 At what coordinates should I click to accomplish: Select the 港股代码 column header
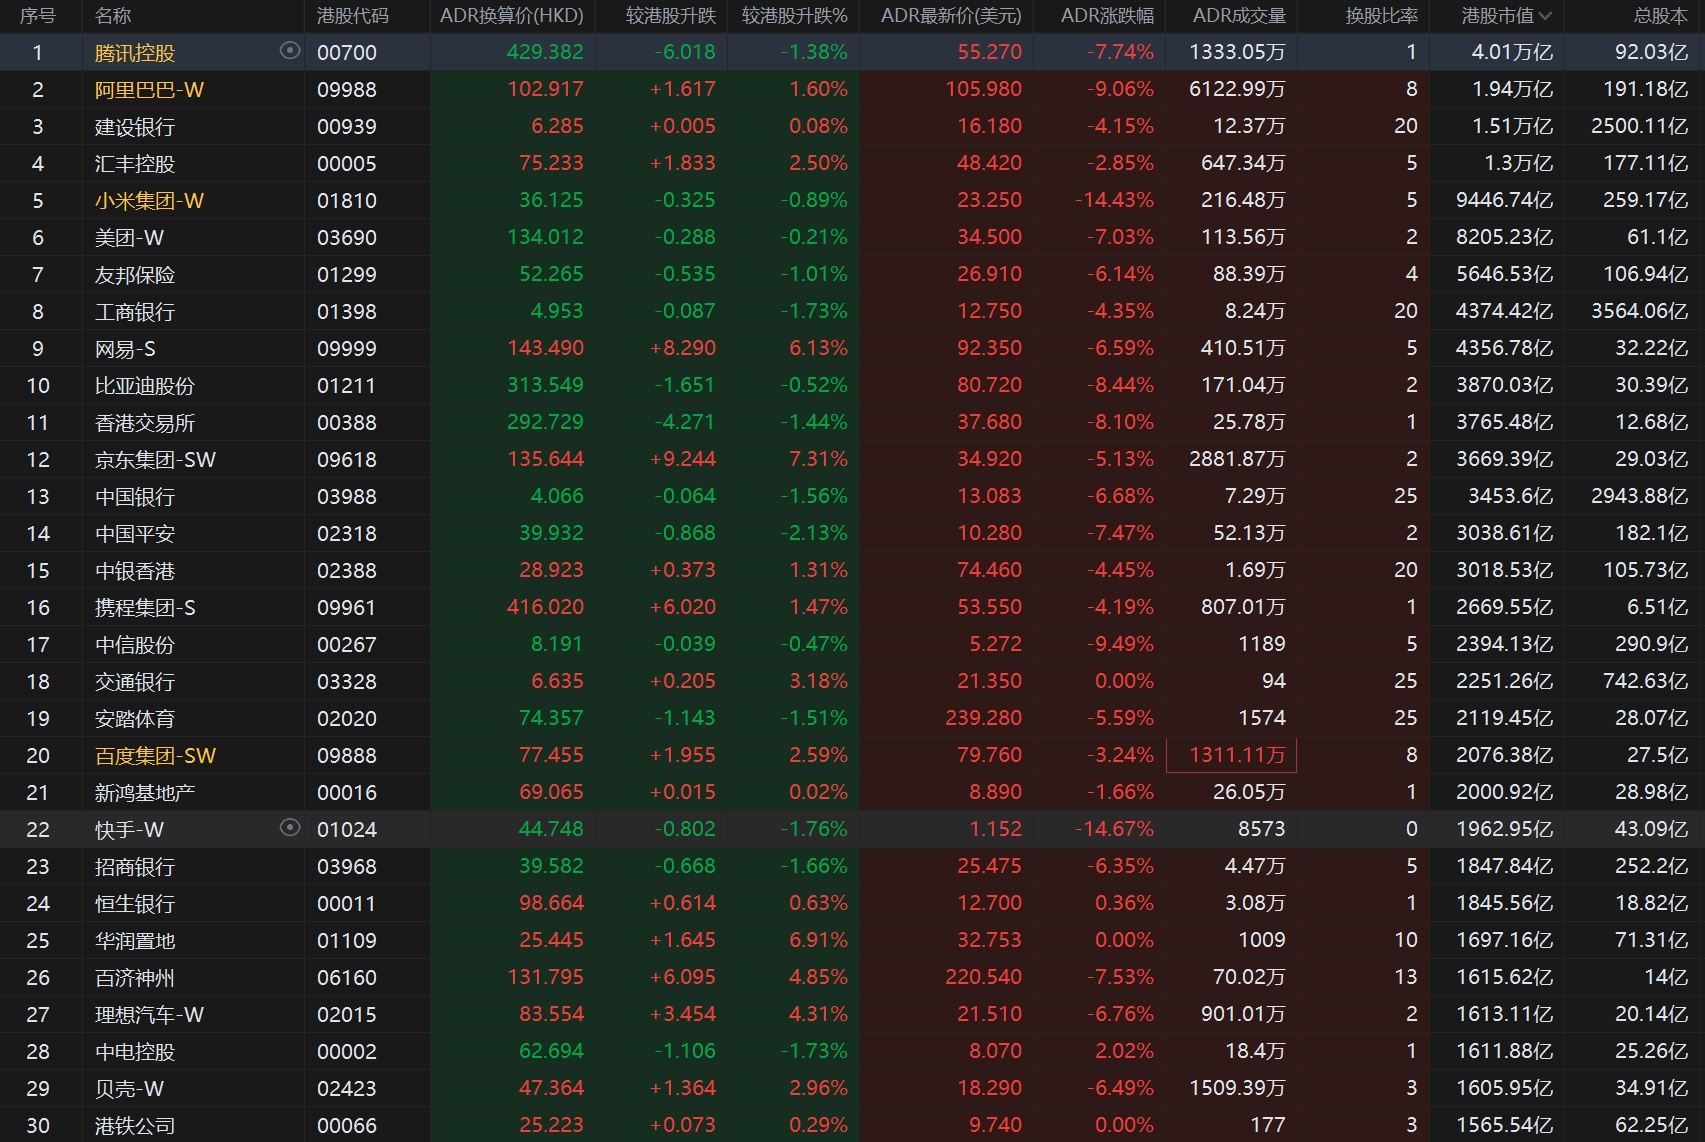[352, 16]
